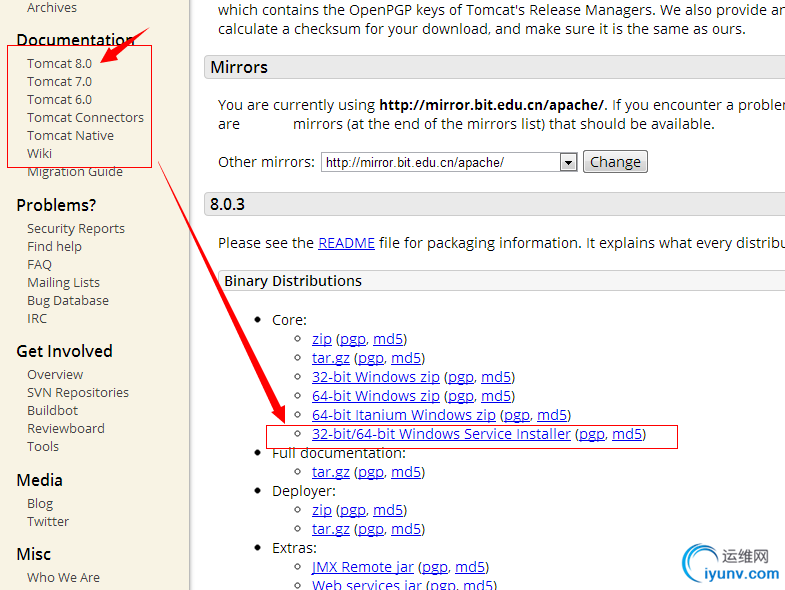Screen dimensions: 785x590
Task: Open Security Reports page
Action: 76,229
